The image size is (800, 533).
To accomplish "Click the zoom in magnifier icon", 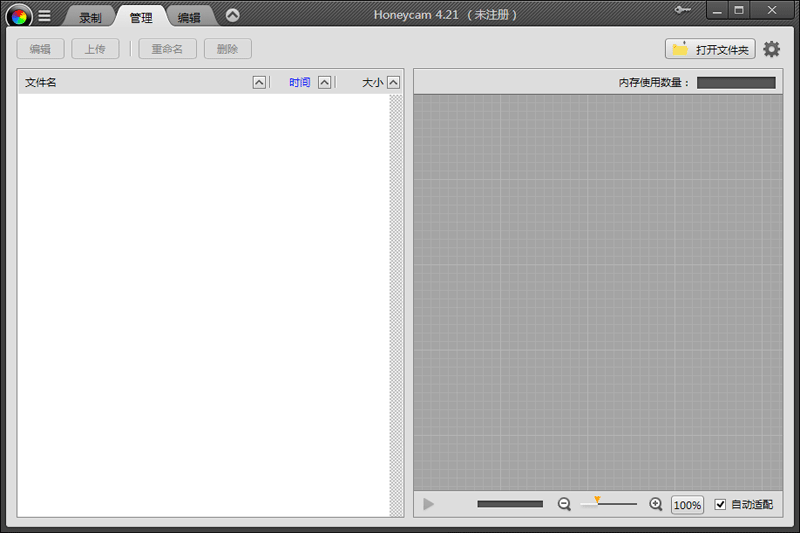I will pos(656,505).
